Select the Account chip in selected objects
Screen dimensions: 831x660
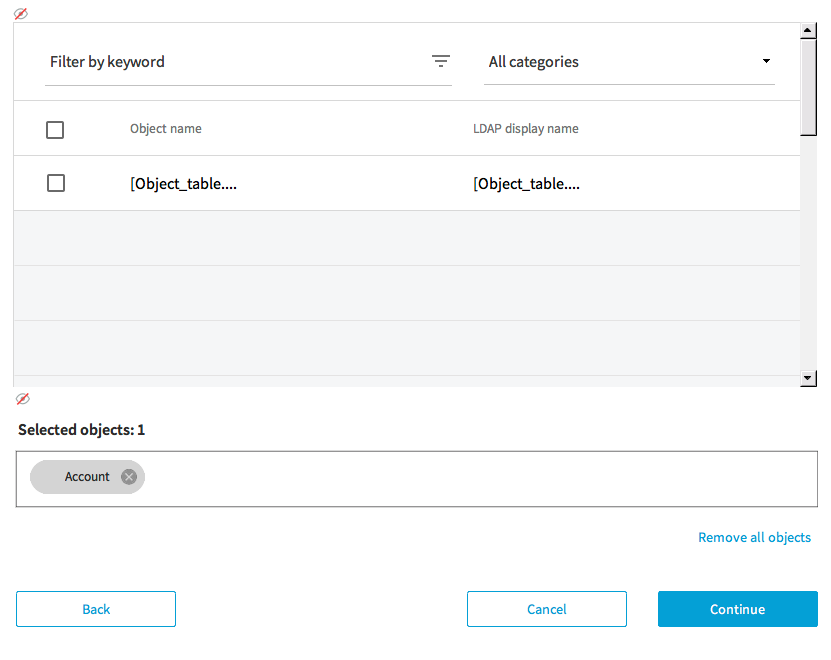tap(86, 477)
